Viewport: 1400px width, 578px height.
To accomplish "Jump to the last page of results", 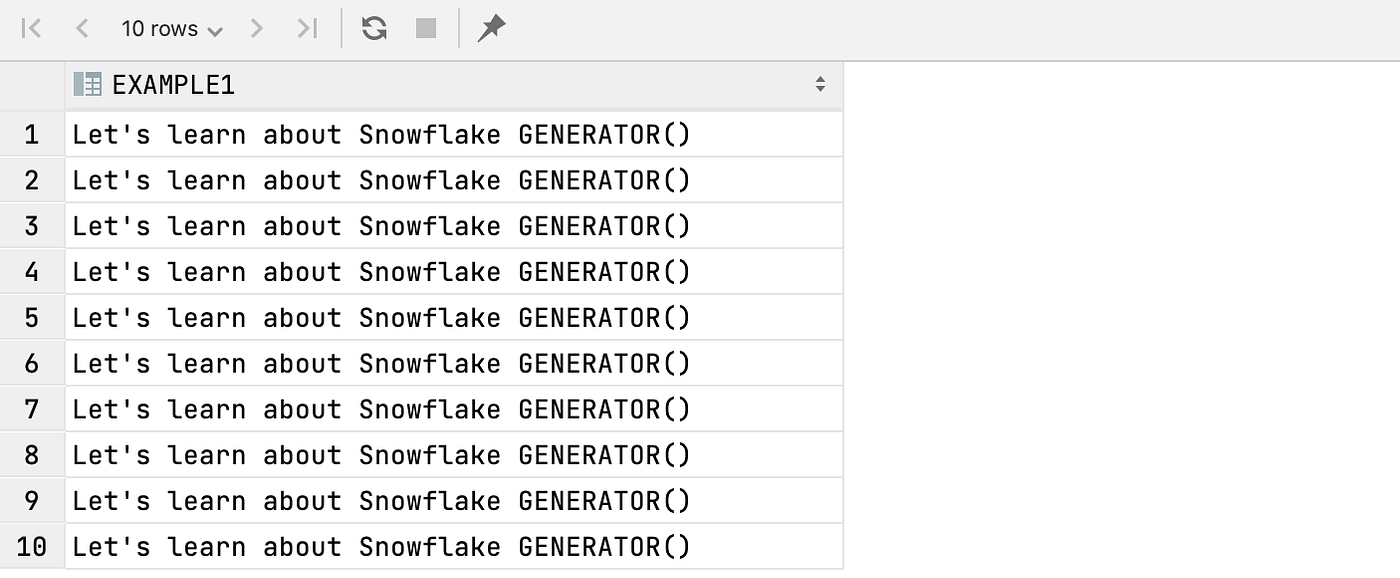I will point(306,29).
